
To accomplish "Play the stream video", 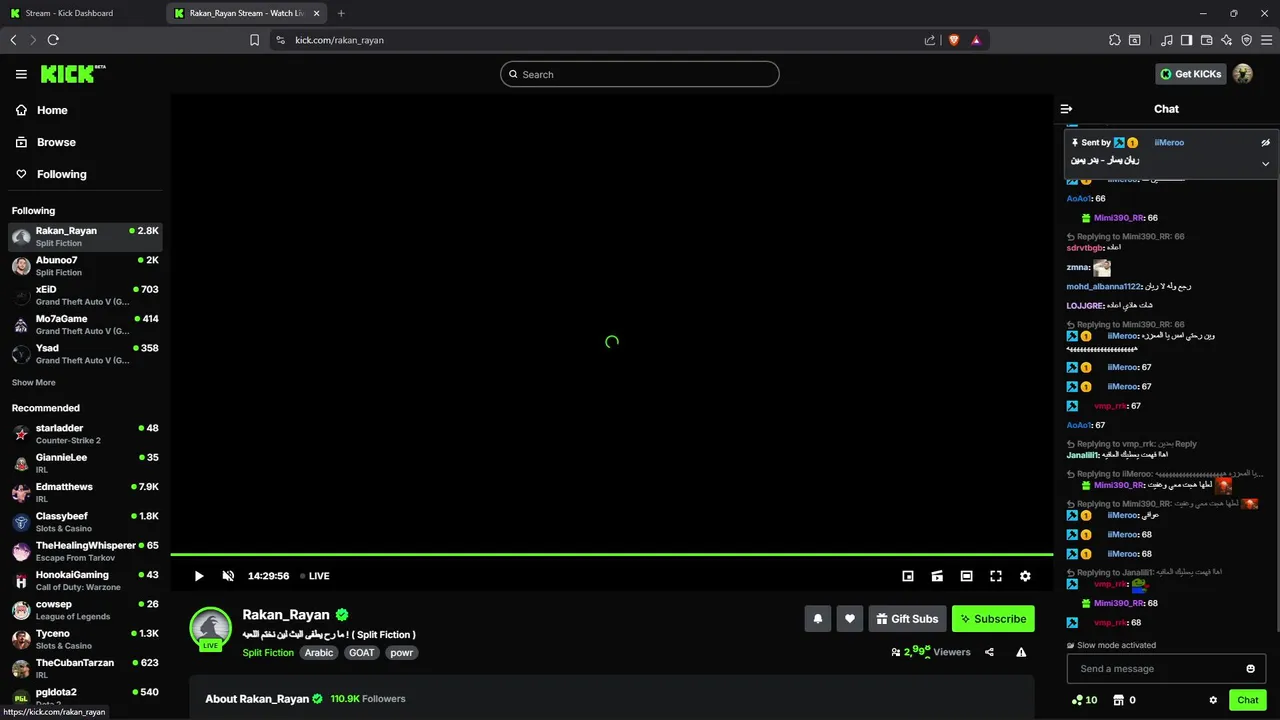I will (199, 576).
